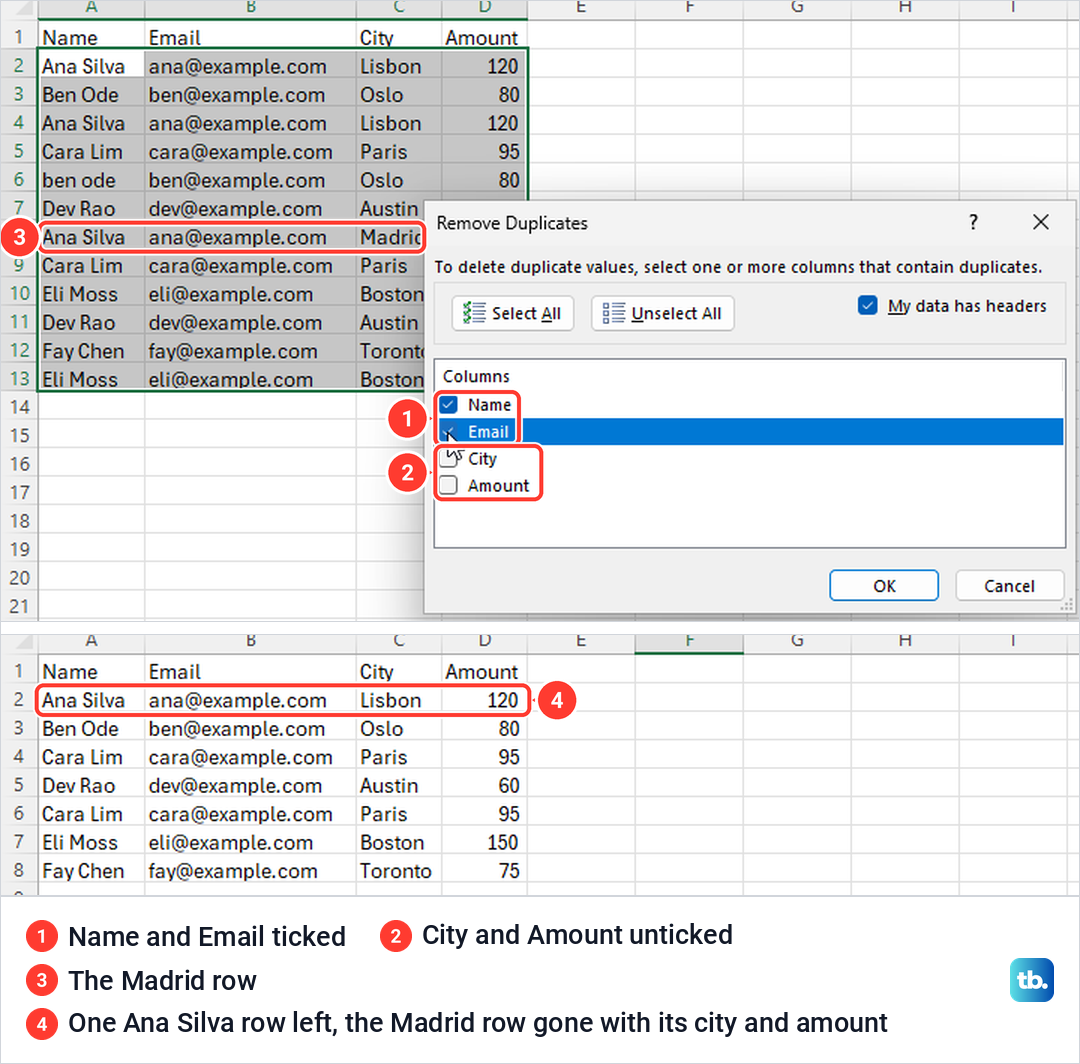
Task: Click 'fay@example.com' in lower spreadsheet row 8
Action: 251,871
